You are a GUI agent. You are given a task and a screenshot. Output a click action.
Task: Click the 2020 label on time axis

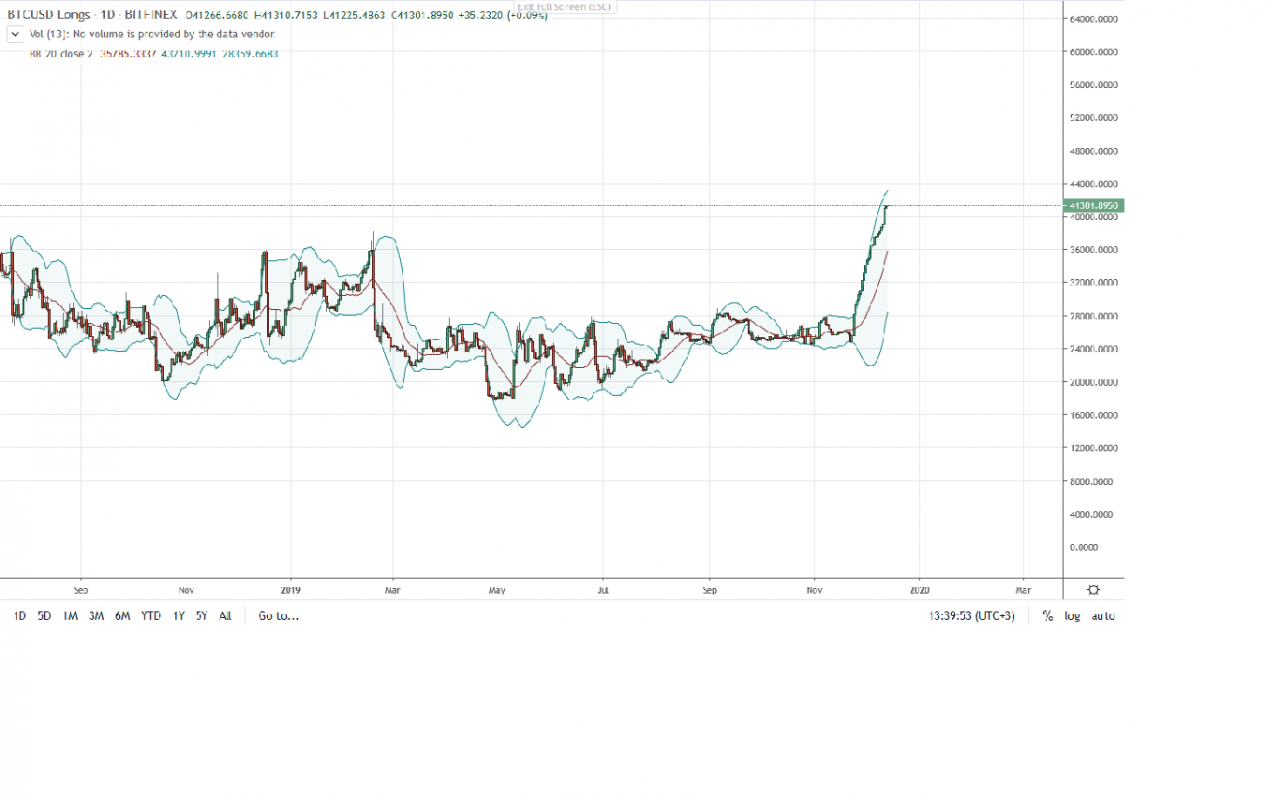pyautogui.click(x=919, y=590)
